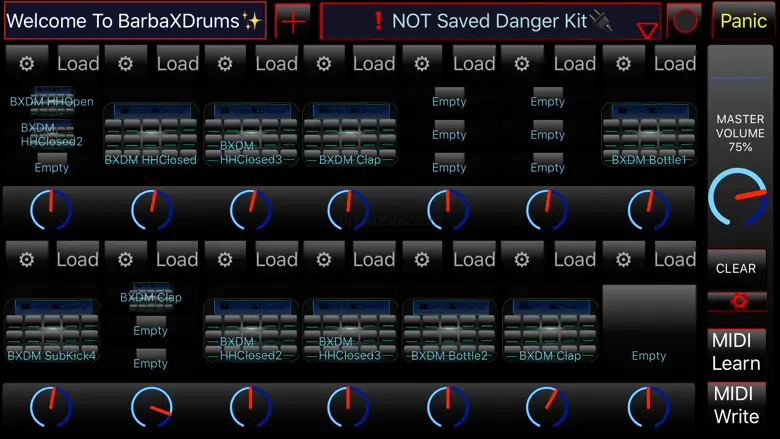
Task: Trigger the BXDM SubKick4 drum pad
Action: click(x=52, y=331)
